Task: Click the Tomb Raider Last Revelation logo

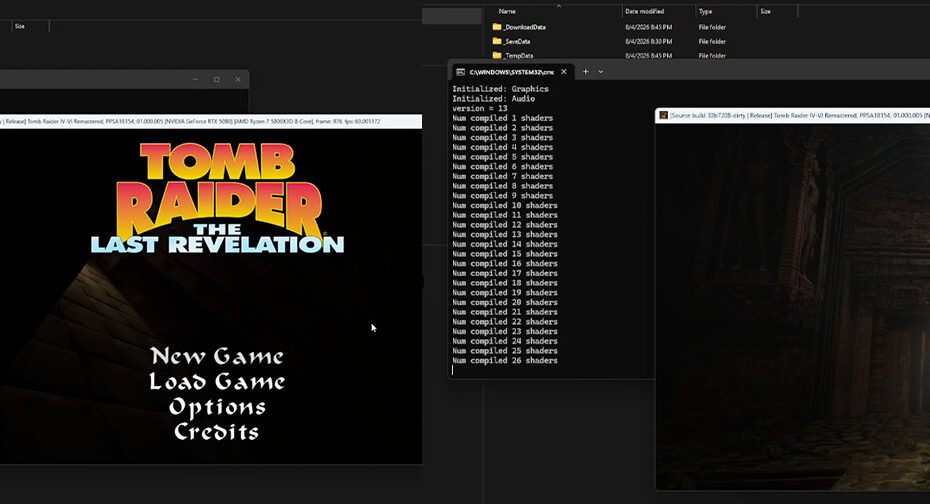Action: pos(218,199)
